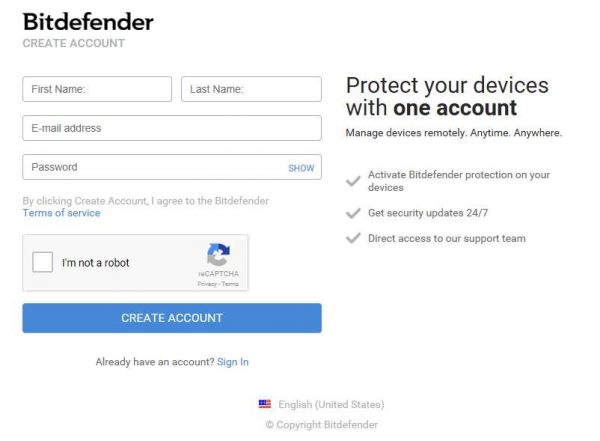Open reCAPTCHA Terms link
Viewport: 600px width, 441px height.
[x=230, y=284]
